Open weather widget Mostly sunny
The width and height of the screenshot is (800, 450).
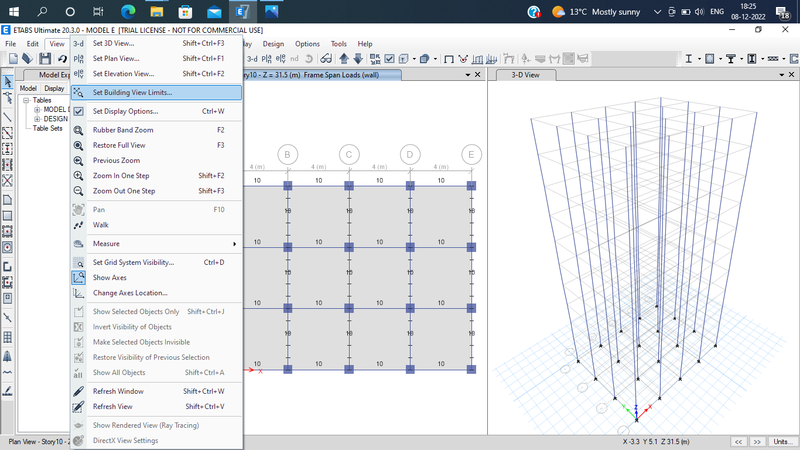tap(596, 12)
